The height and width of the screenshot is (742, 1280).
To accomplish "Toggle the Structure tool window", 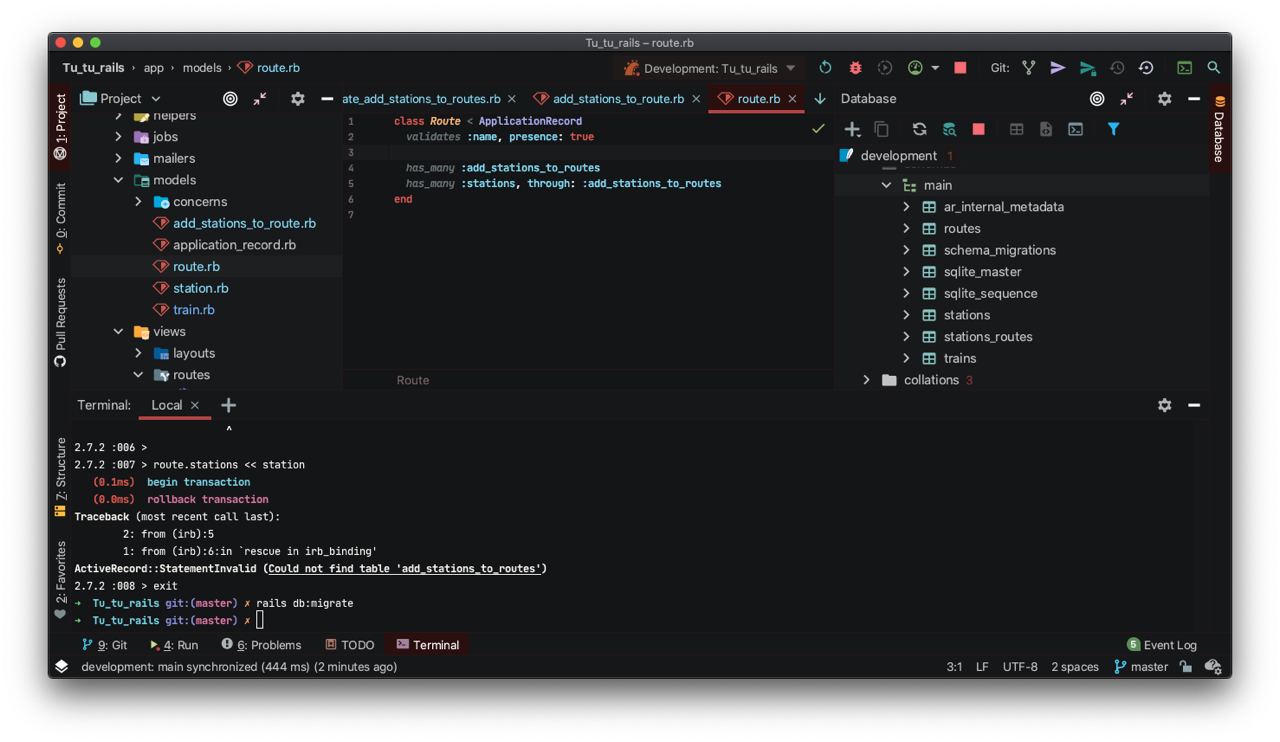I will [x=60, y=477].
